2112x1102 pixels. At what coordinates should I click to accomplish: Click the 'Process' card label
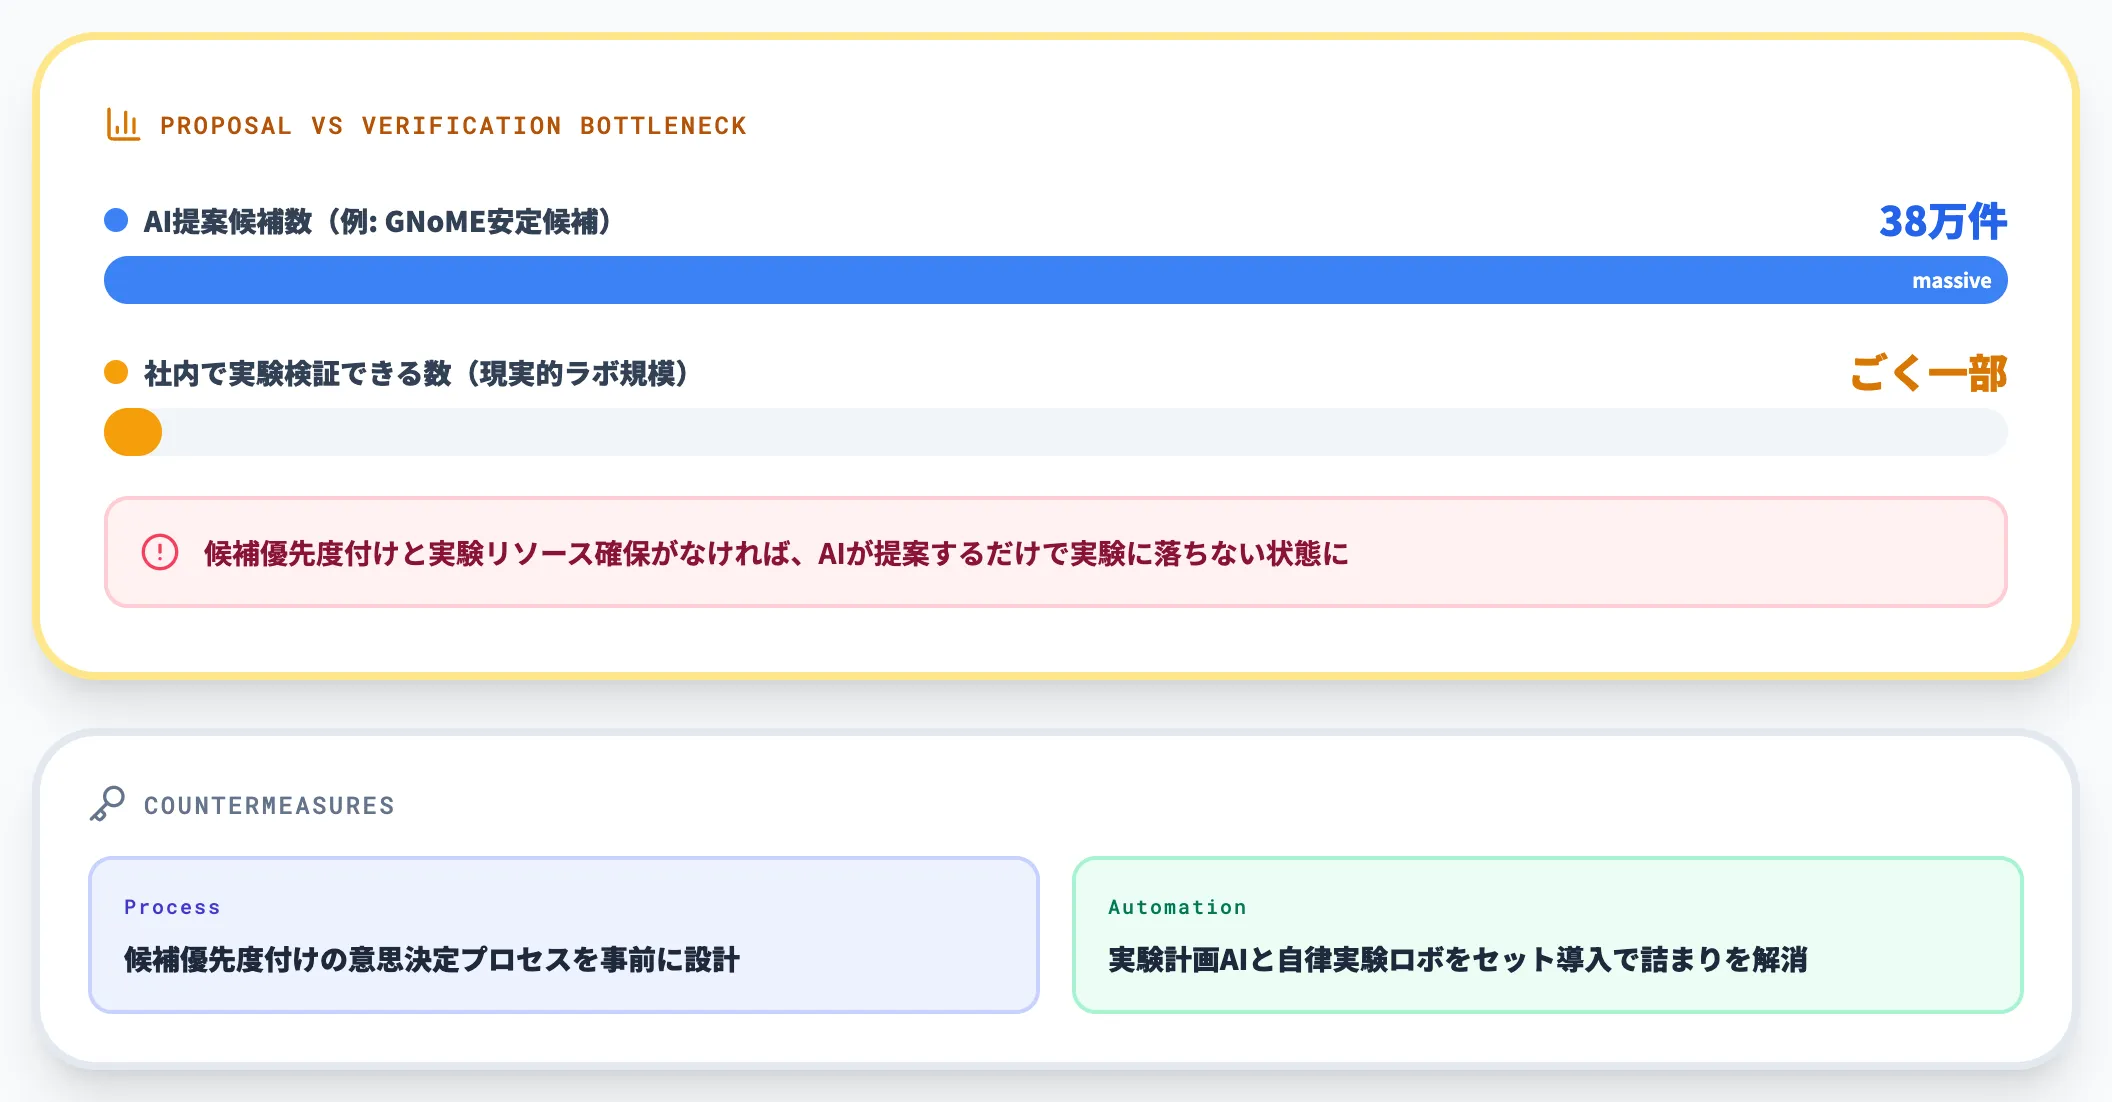coord(172,907)
